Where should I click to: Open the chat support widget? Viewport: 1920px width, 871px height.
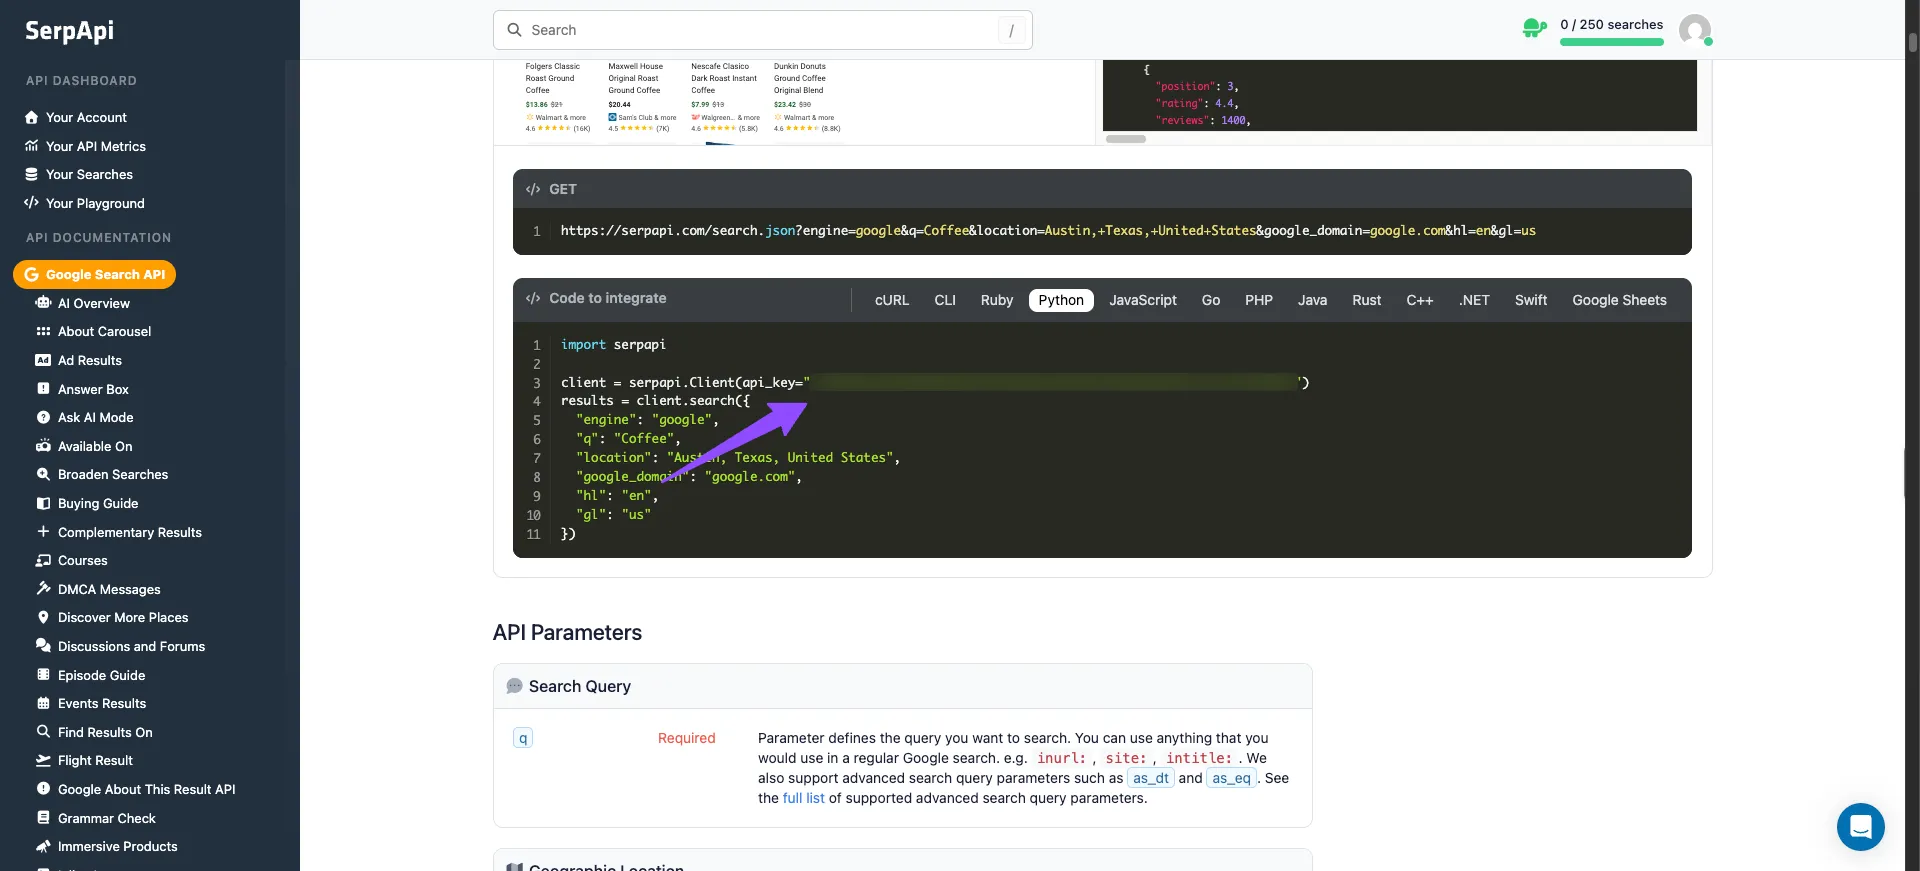1860,827
